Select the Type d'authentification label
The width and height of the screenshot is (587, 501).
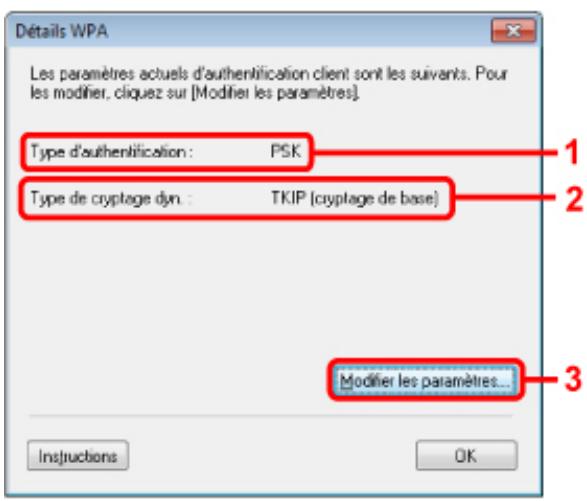112,152
